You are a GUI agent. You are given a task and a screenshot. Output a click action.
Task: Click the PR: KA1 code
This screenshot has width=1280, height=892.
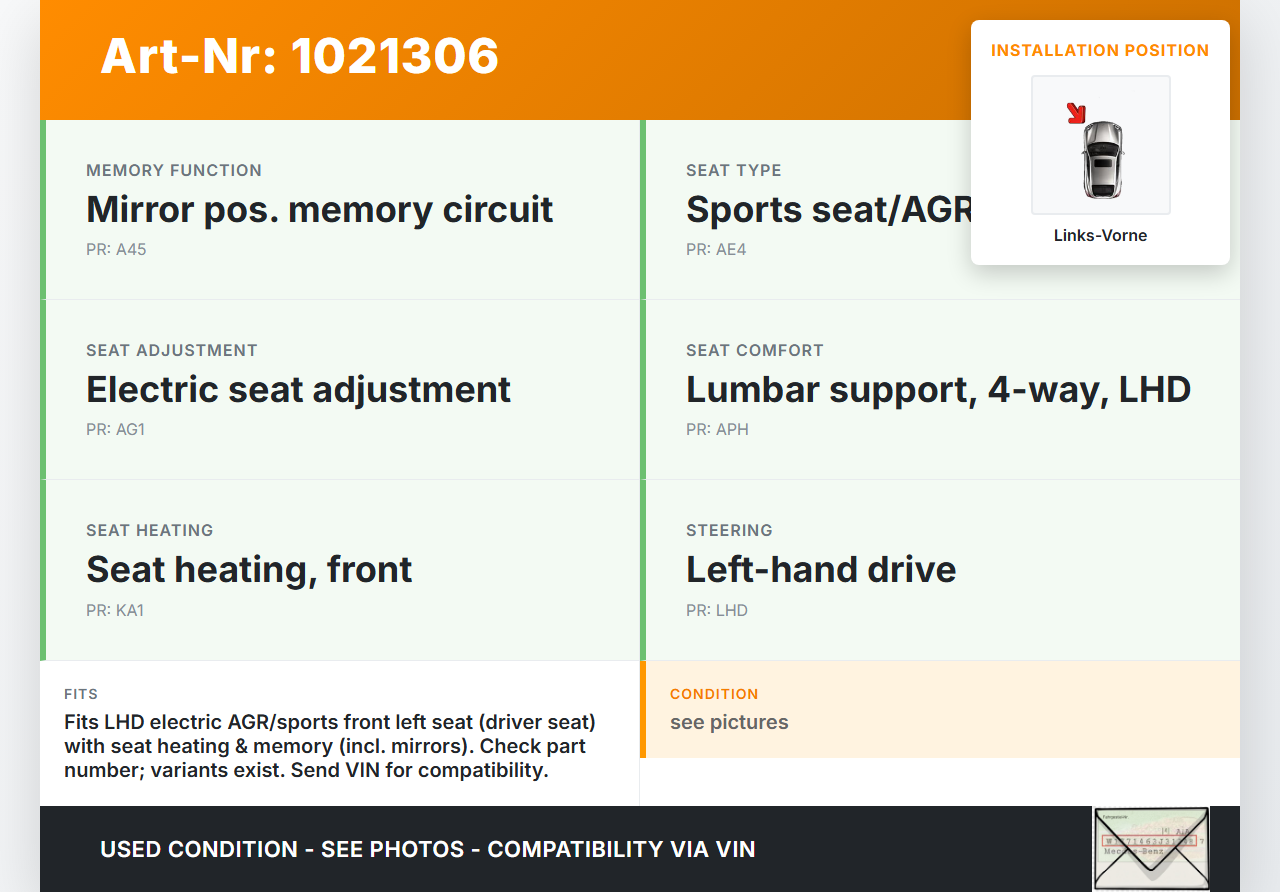pyautogui.click(x=115, y=610)
